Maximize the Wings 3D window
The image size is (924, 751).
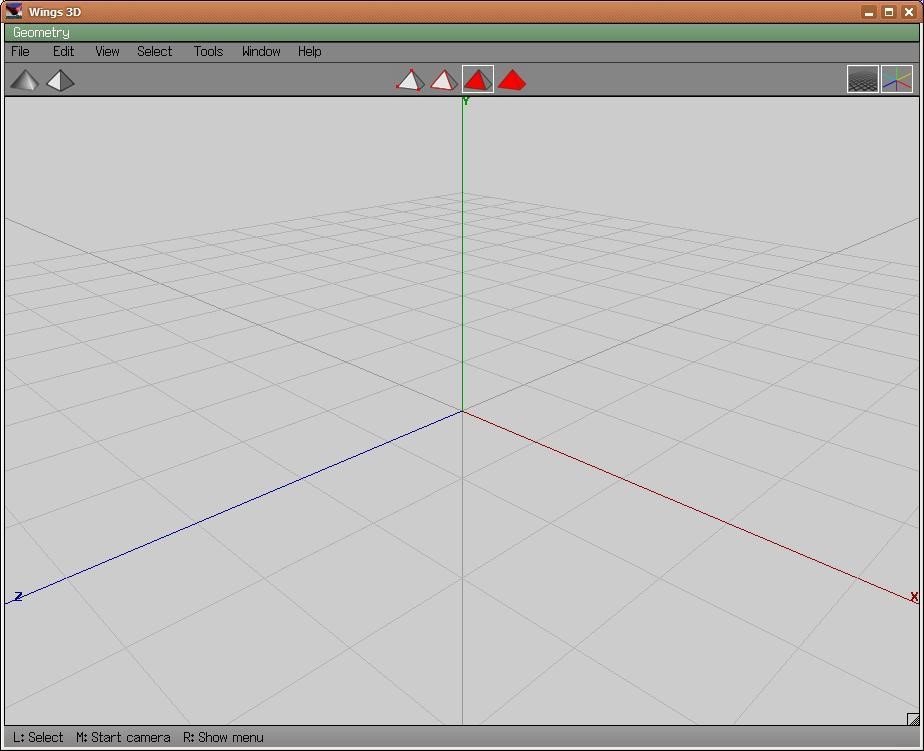[x=888, y=12]
